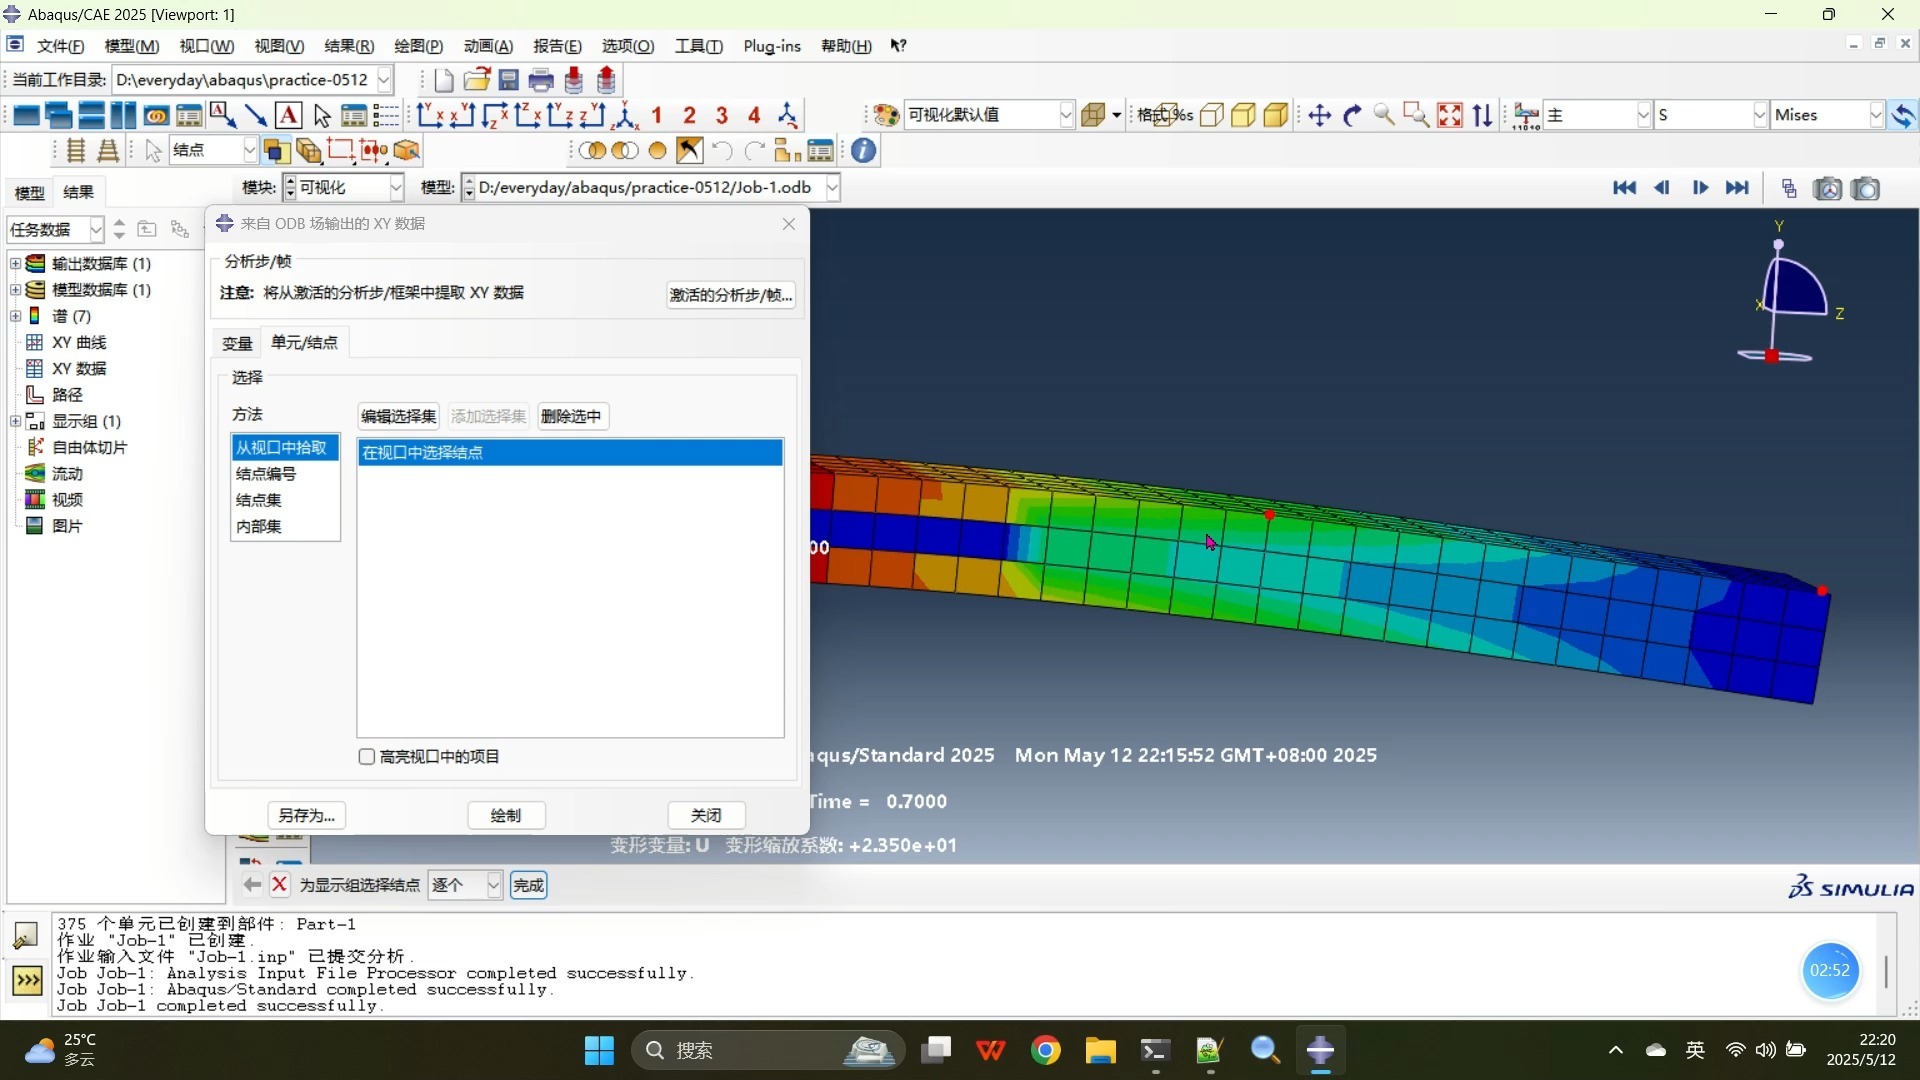Open 自由体切片 in the results tree
Screen dimensions: 1920x1080
click(x=89, y=448)
